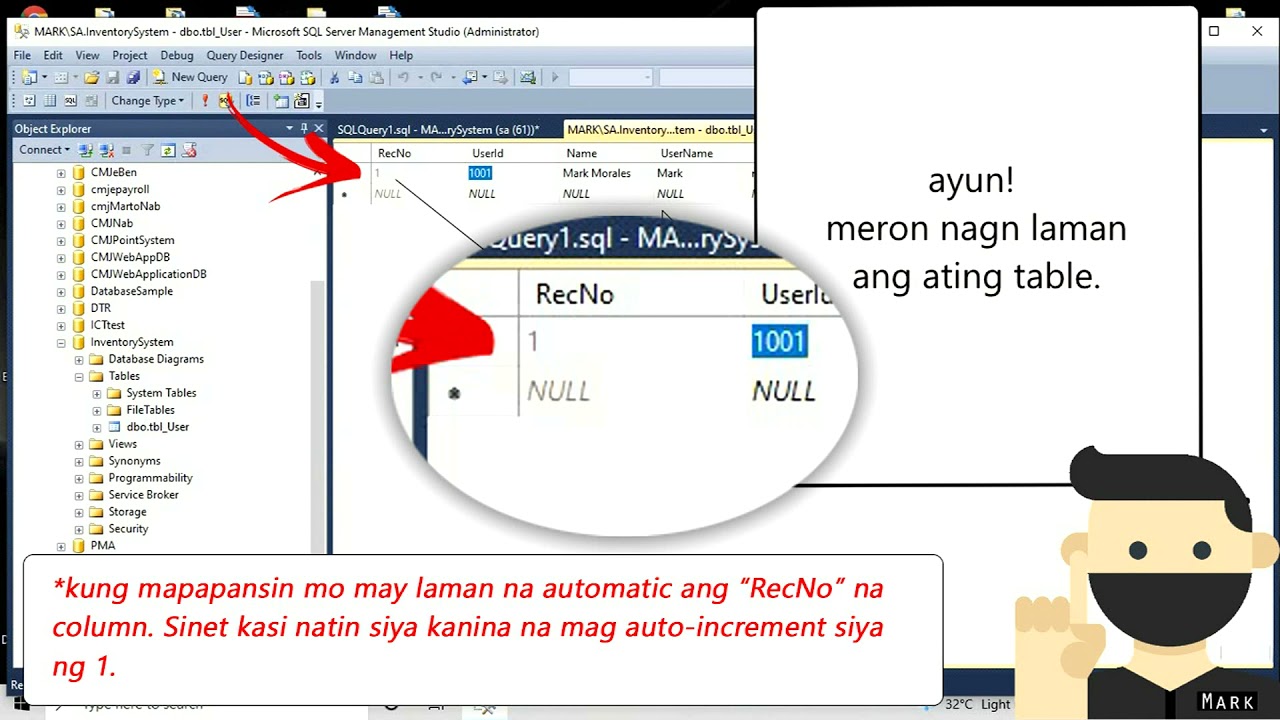Open Object Explorer window position dropdown arrow
The image size is (1280, 720).
pyautogui.click(x=289, y=128)
